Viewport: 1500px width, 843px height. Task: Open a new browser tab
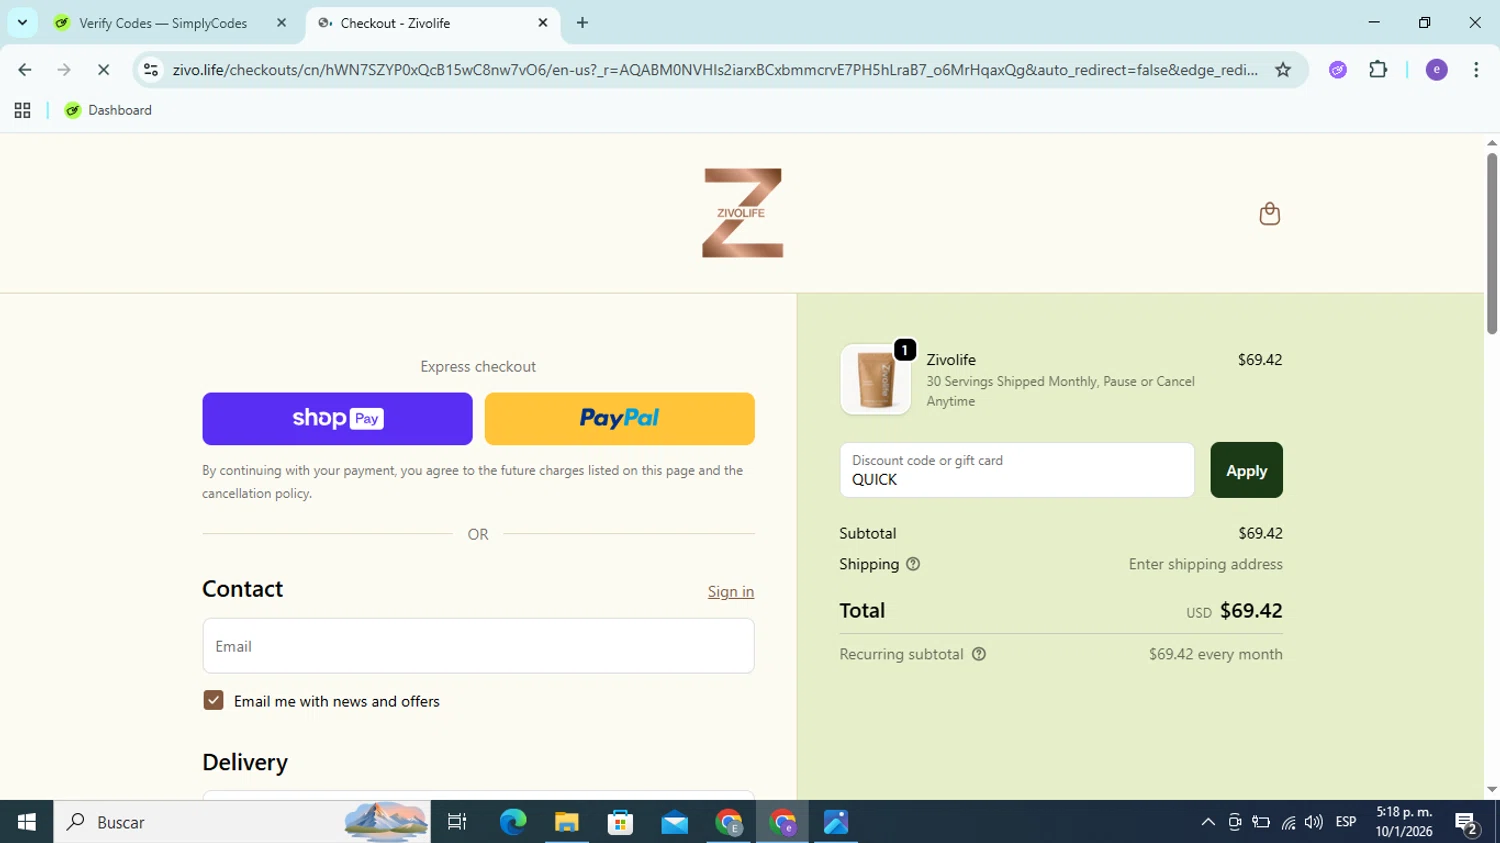[582, 23]
